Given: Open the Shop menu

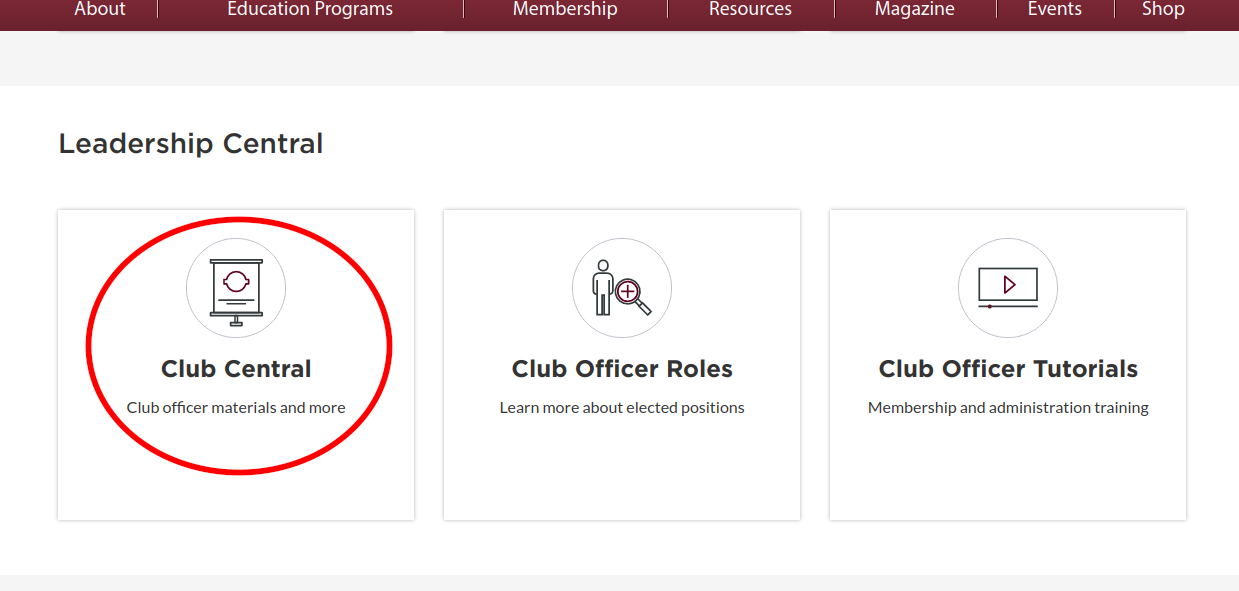Looking at the screenshot, I should 1163,10.
